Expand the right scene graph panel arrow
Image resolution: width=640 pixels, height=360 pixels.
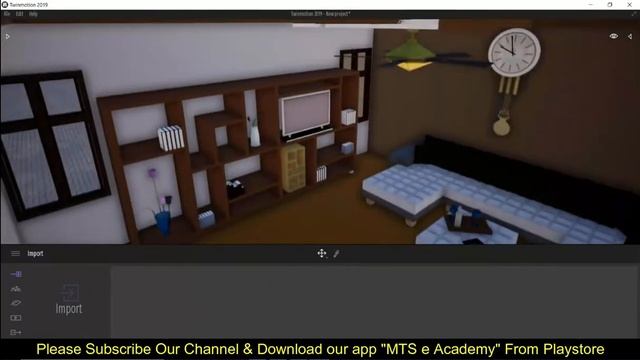tap(630, 36)
